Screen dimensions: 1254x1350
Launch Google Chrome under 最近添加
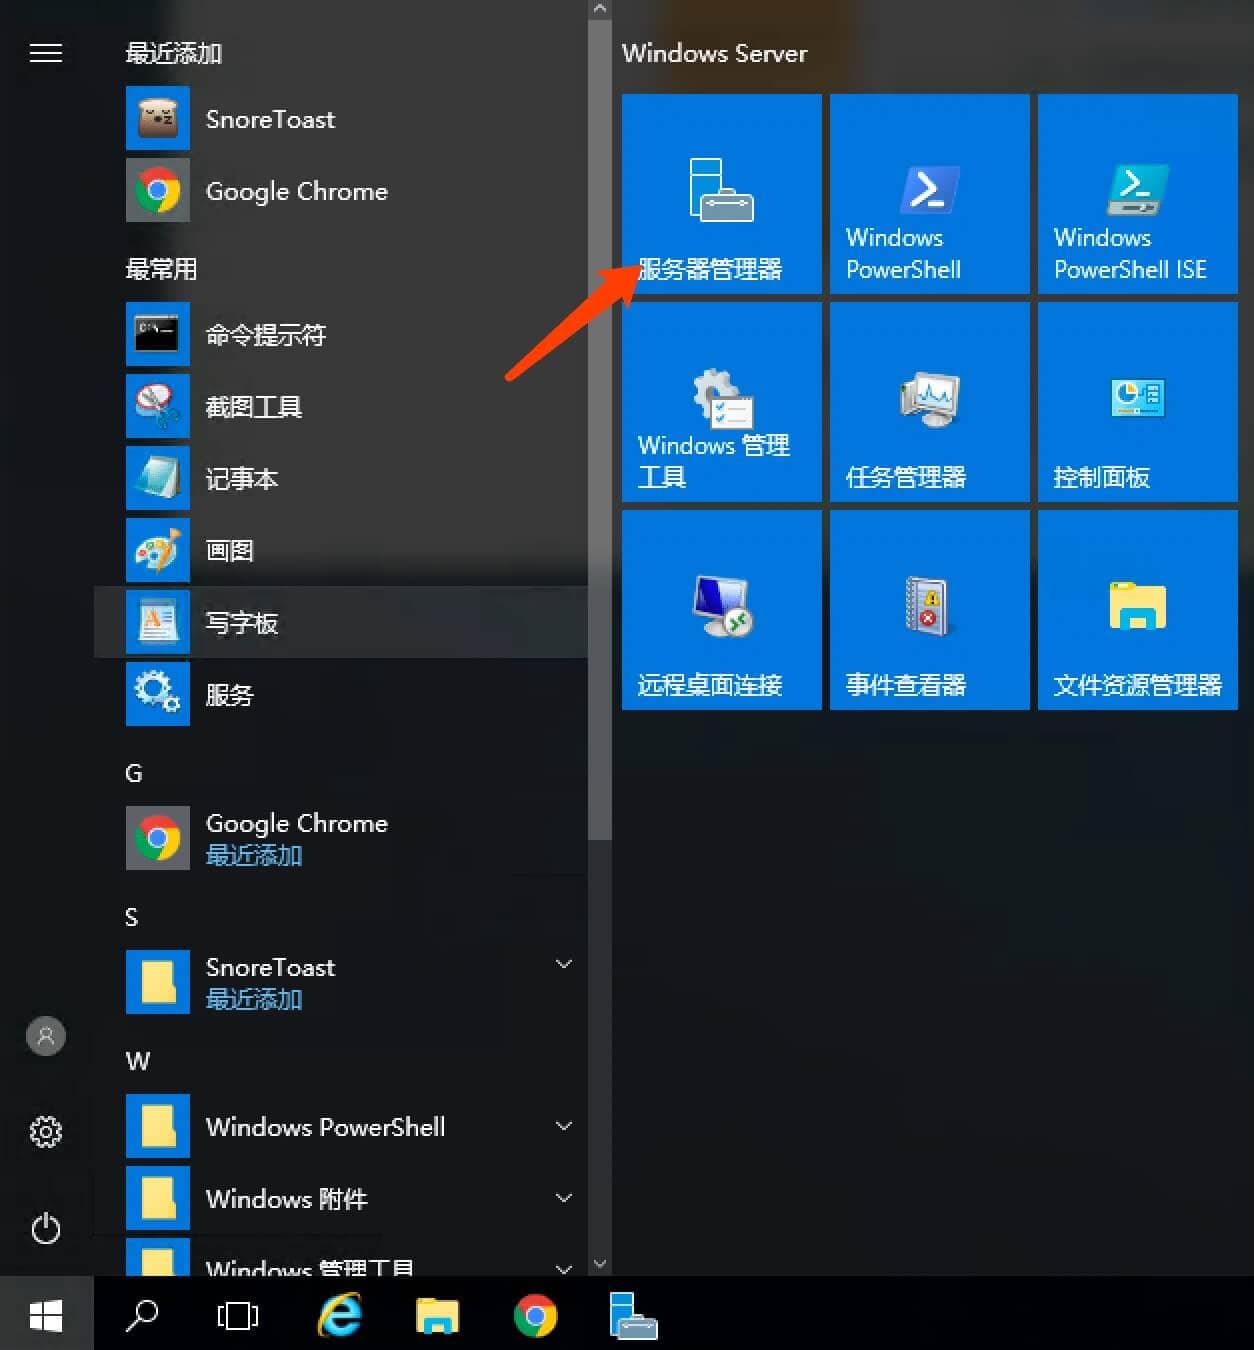[x=340, y=191]
